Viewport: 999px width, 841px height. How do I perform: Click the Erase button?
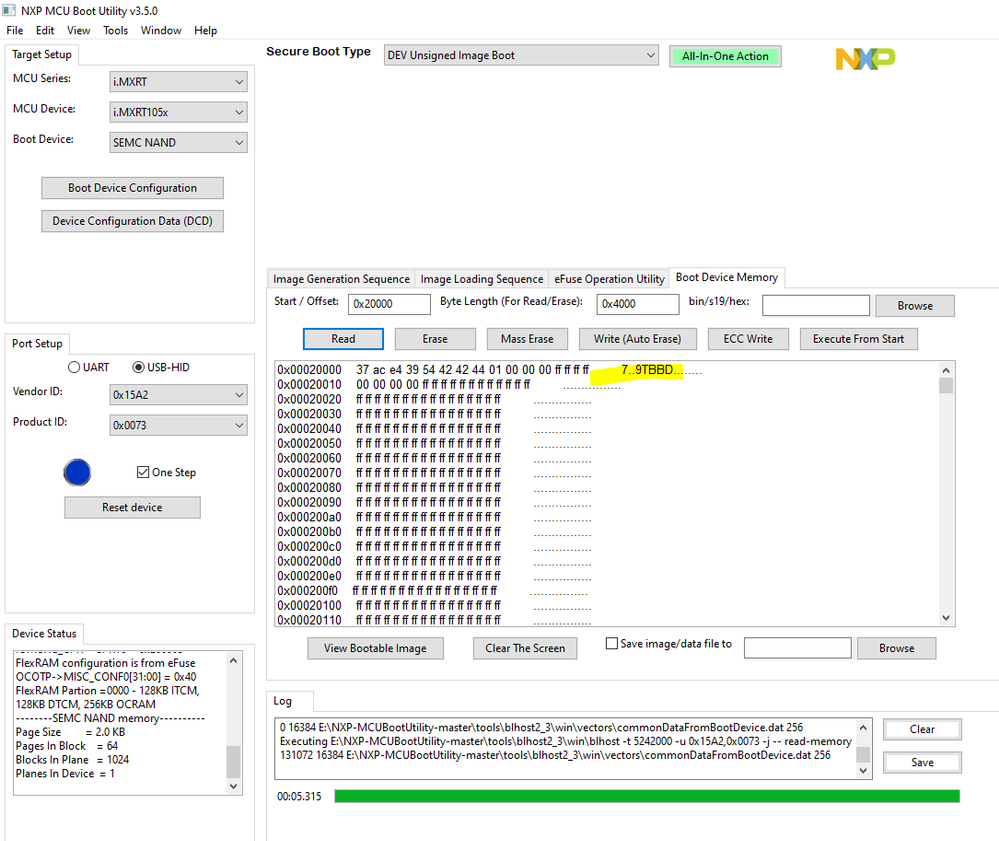coord(435,339)
